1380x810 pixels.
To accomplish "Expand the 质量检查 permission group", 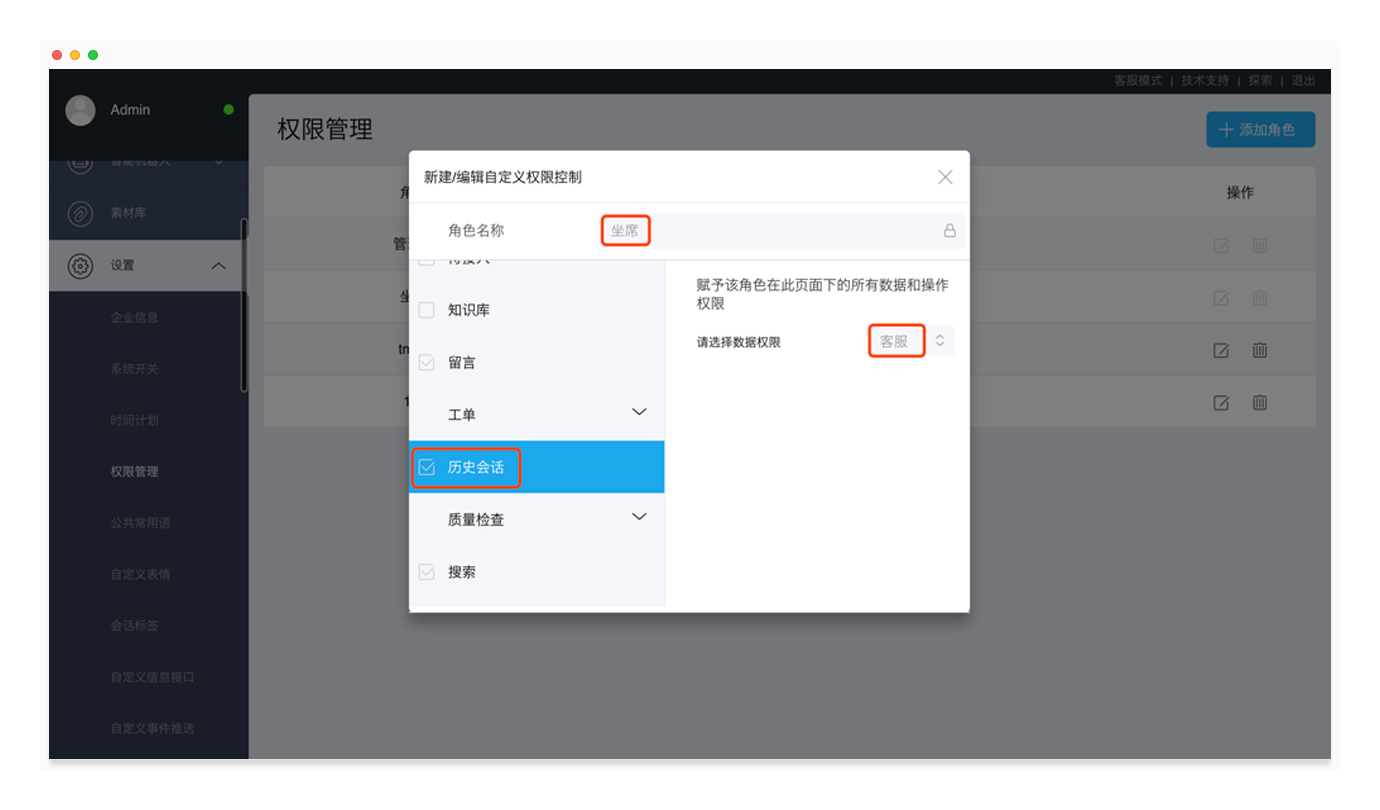I will point(639,518).
